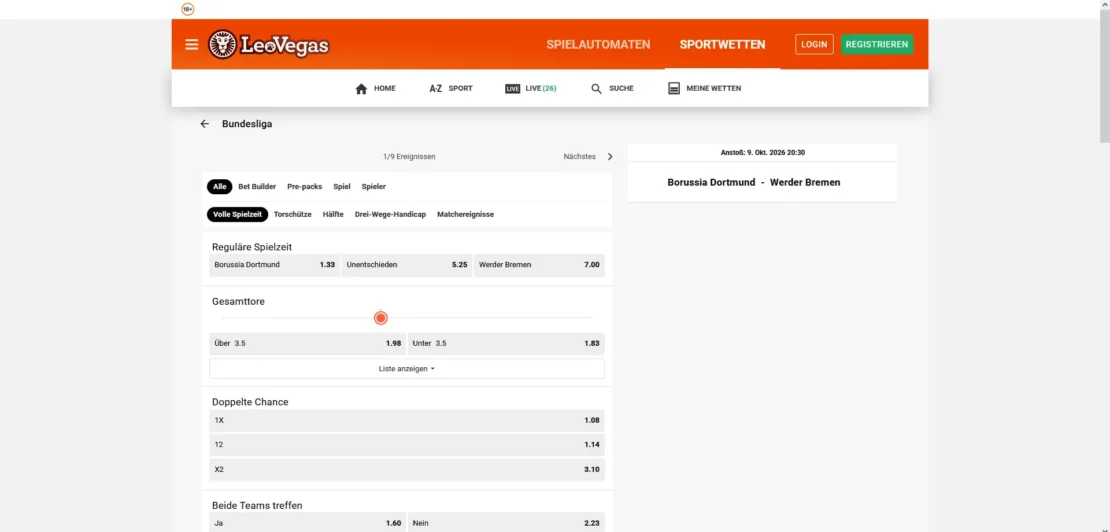The image size is (1110, 532).
Task: Select the Torschütze chip
Action: tap(292, 214)
